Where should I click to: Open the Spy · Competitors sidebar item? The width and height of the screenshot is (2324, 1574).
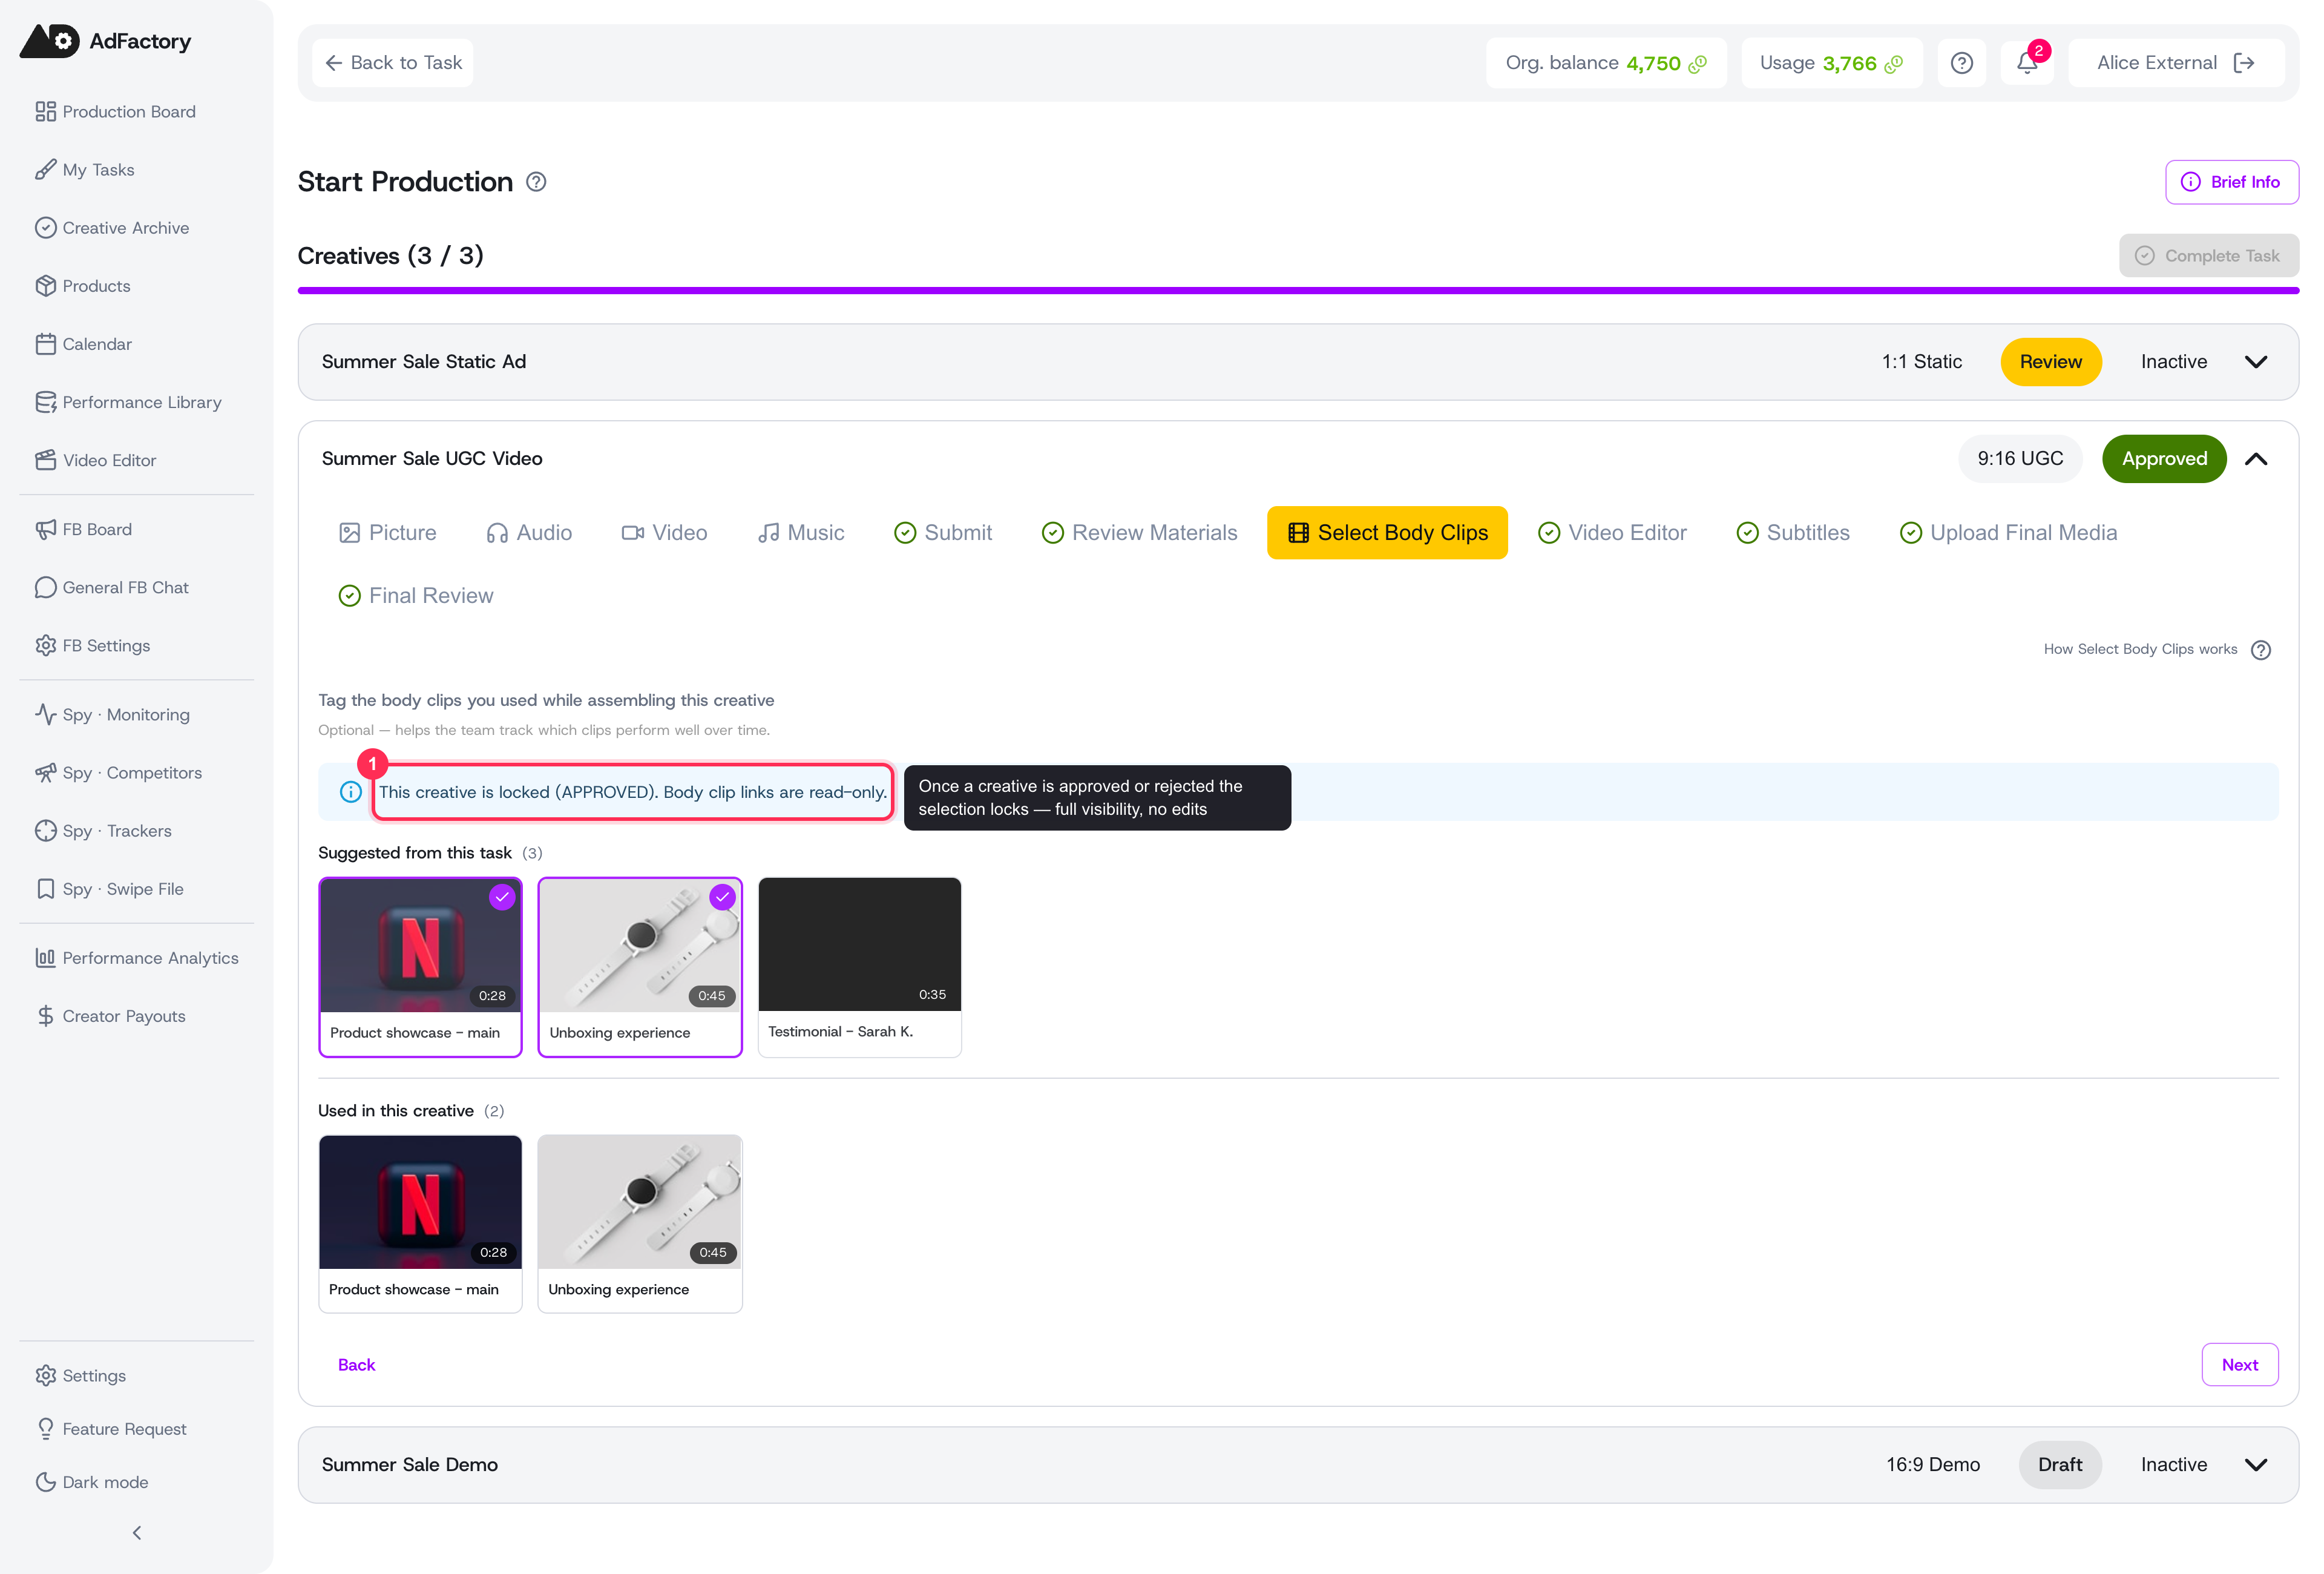click(132, 773)
